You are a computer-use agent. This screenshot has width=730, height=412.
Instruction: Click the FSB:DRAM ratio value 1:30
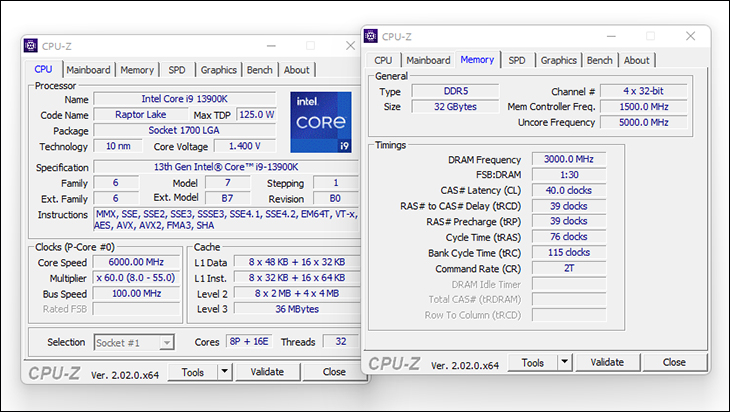(x=569, y=175)
